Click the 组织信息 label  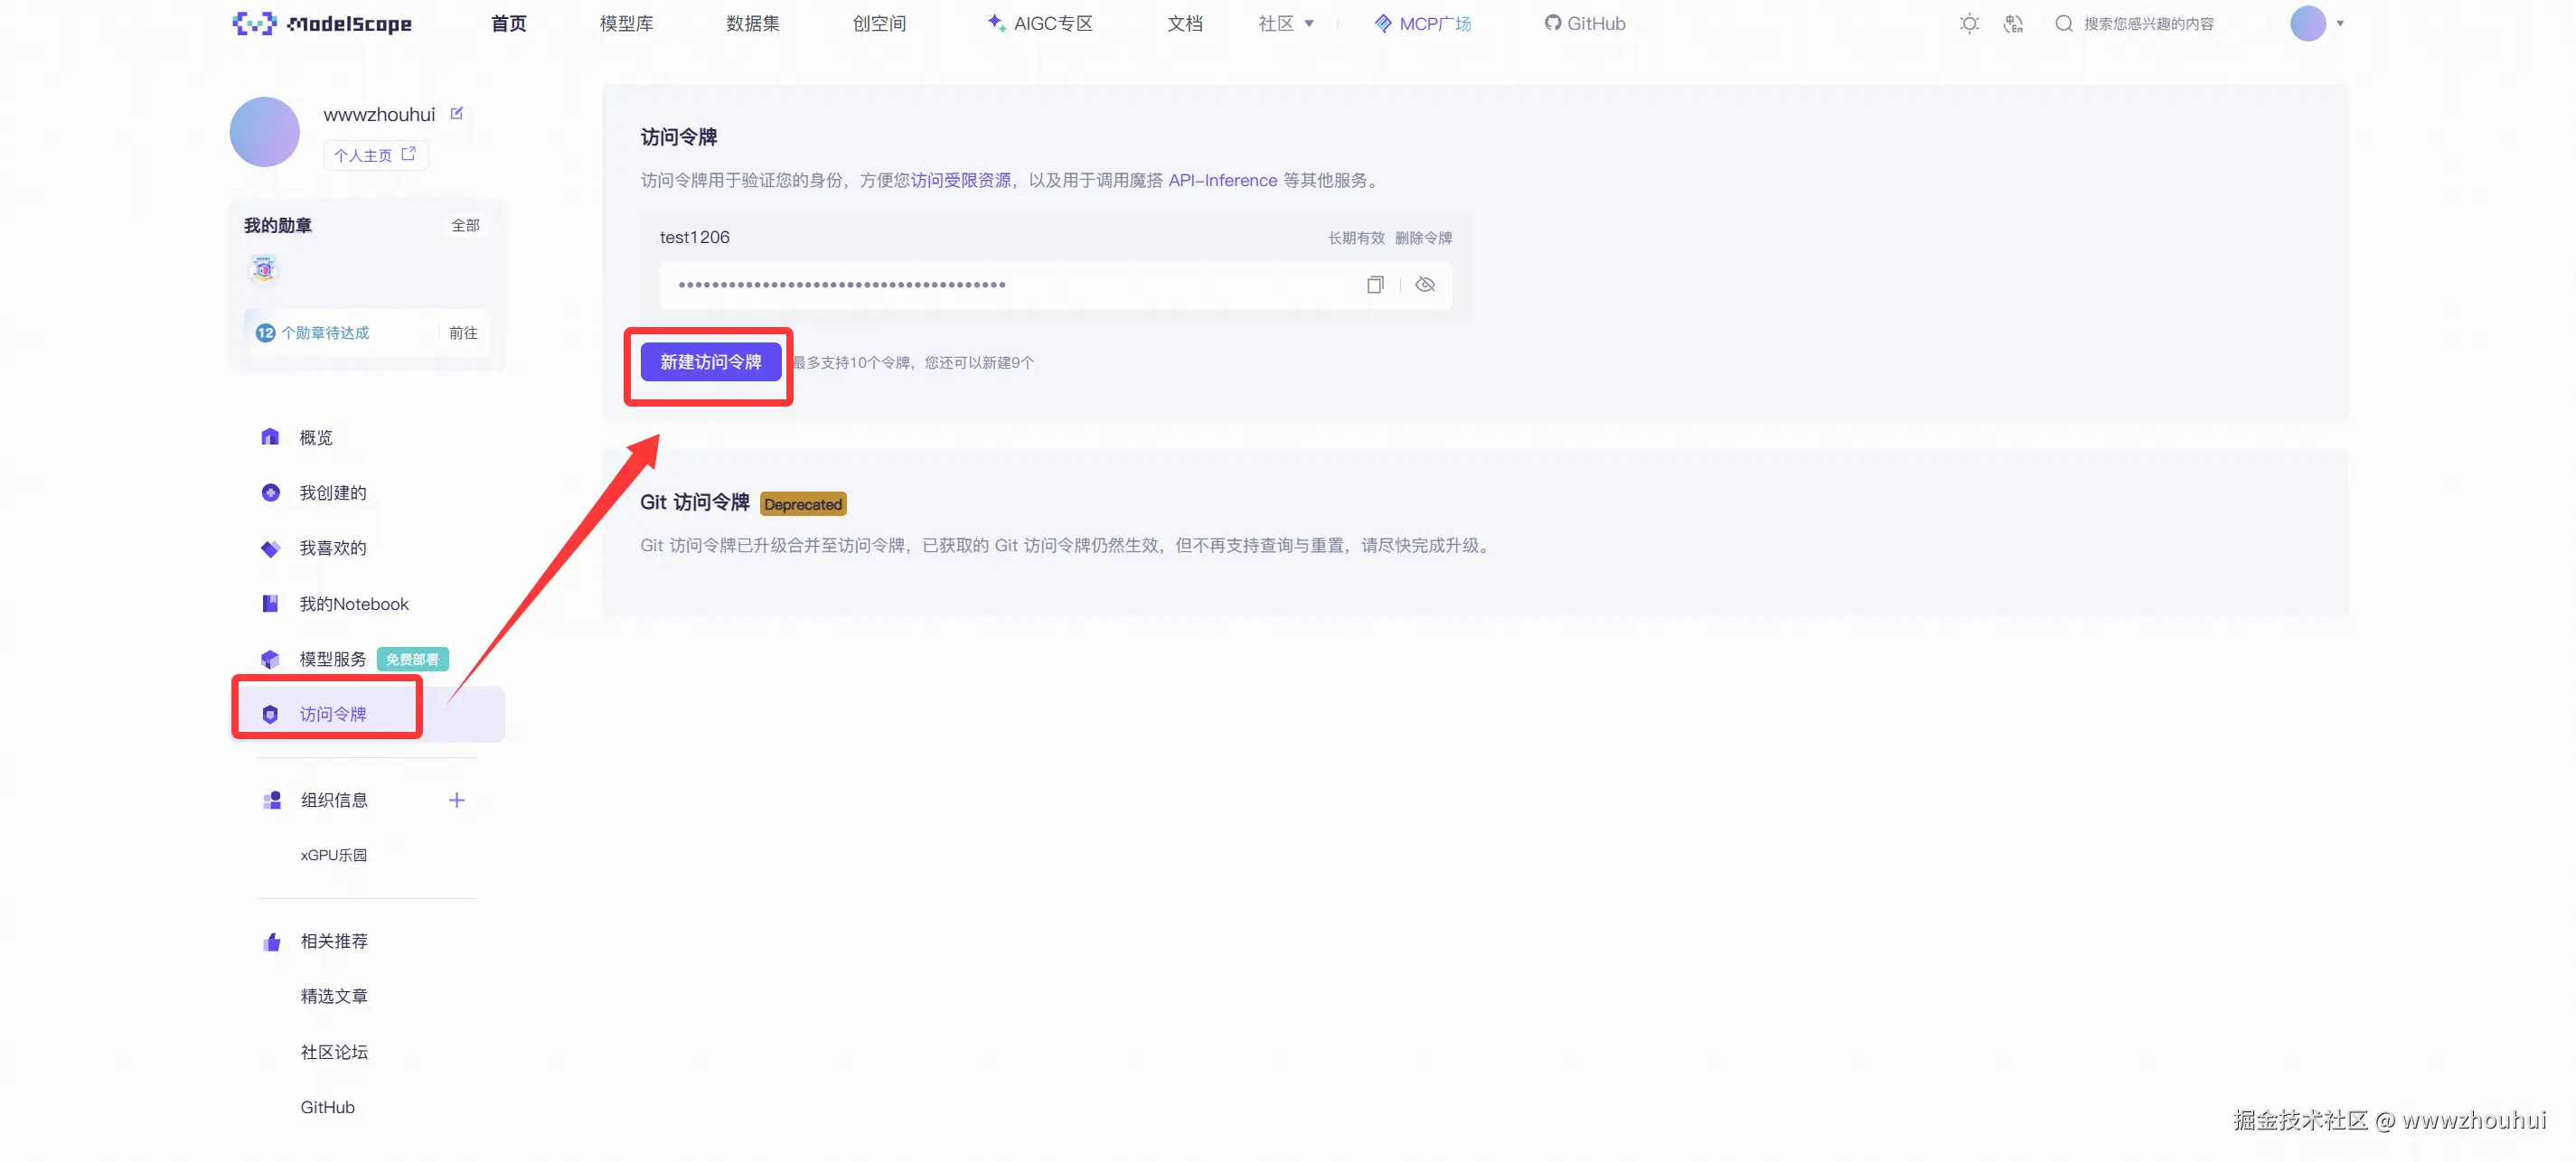pos(334,799)
